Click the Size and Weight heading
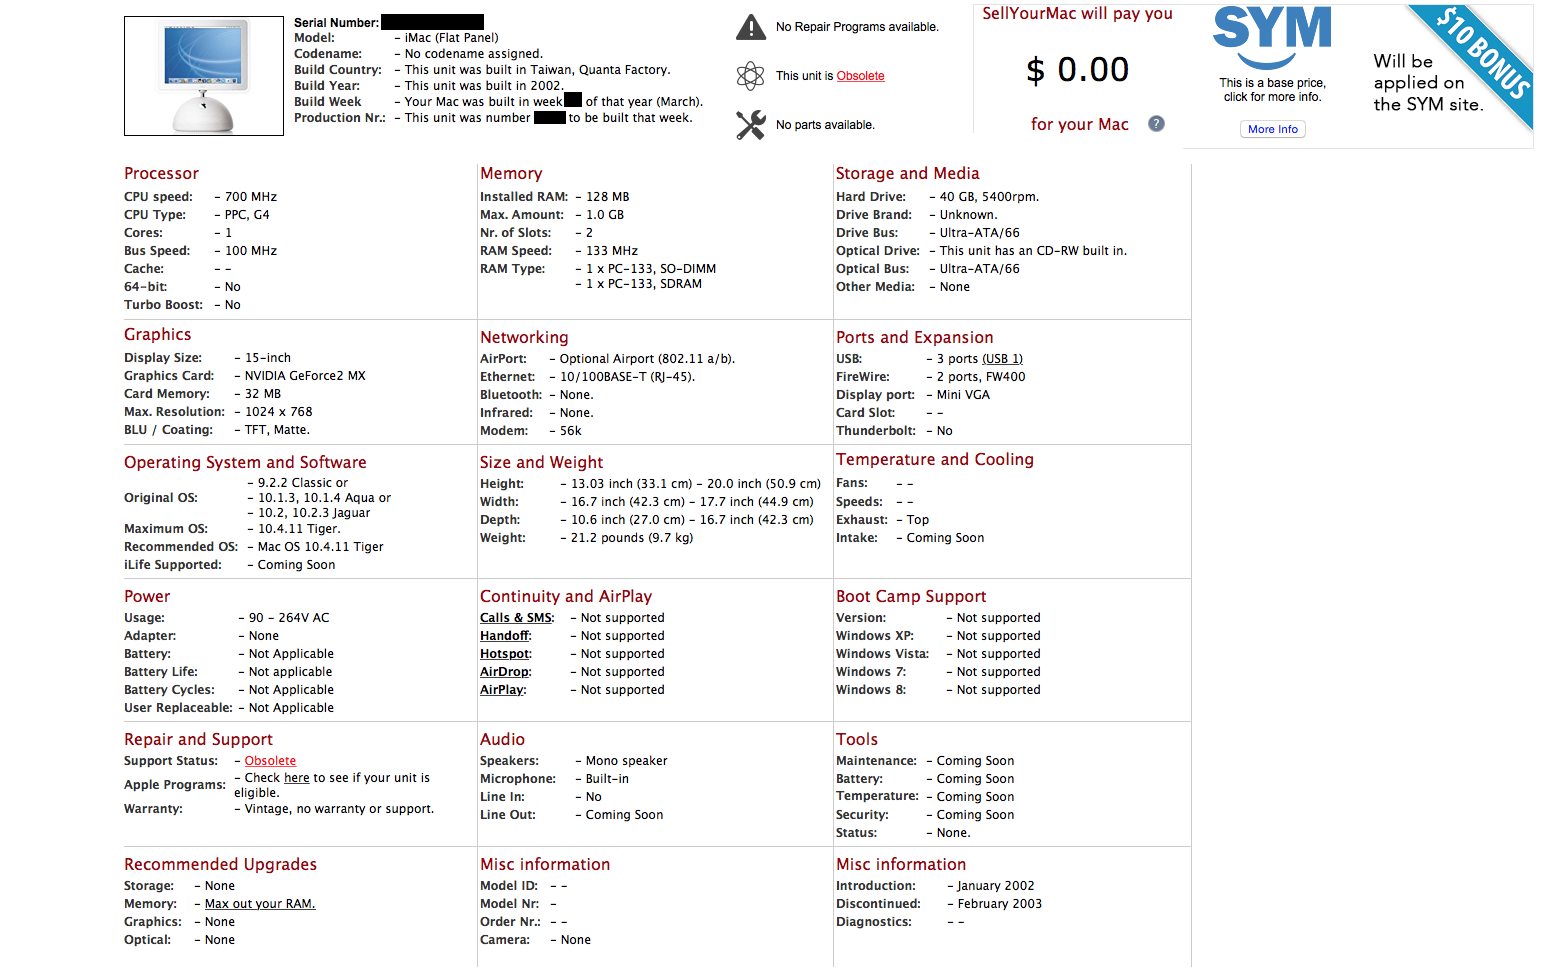This screenshot has width=1542, height=970. tap(541, 463)
